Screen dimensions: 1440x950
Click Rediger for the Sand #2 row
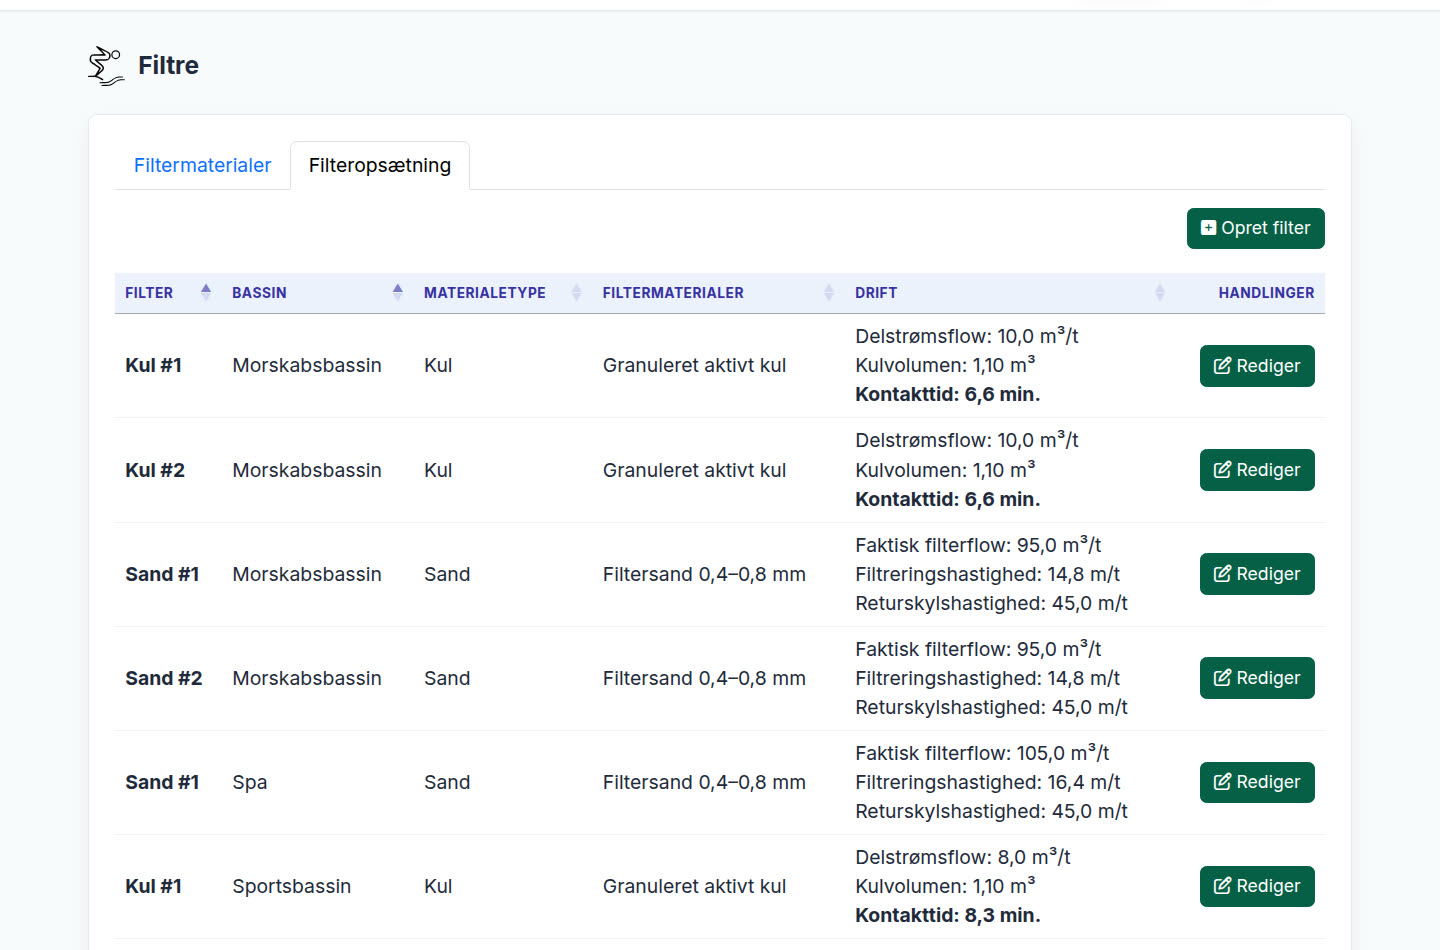tap(1257, 678)
